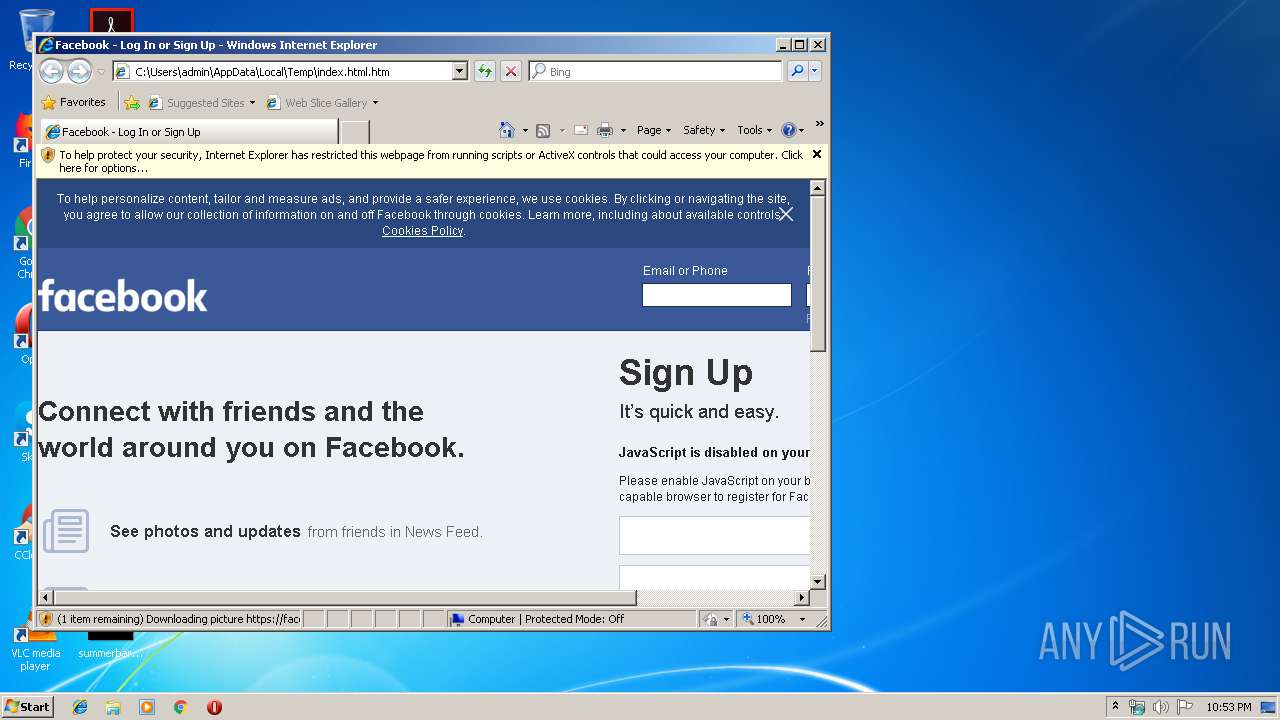Image resolution: width=1280 pixels, height=720 pixels.
Task: Click the first Sign Up text field
Action: [x=714, y=535]
